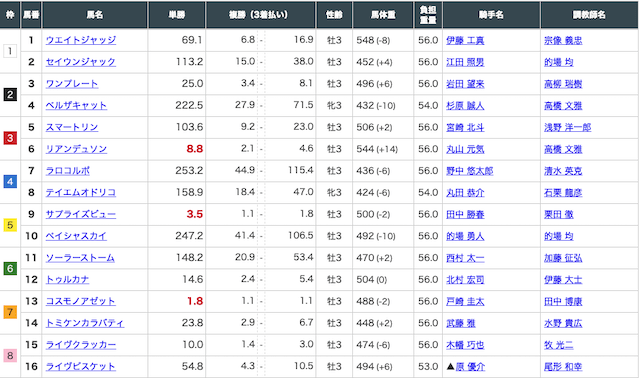Click red win odds 1.8
Image resolution: width=640 pixels, height=378 pixels.
[x=195, y=301]
